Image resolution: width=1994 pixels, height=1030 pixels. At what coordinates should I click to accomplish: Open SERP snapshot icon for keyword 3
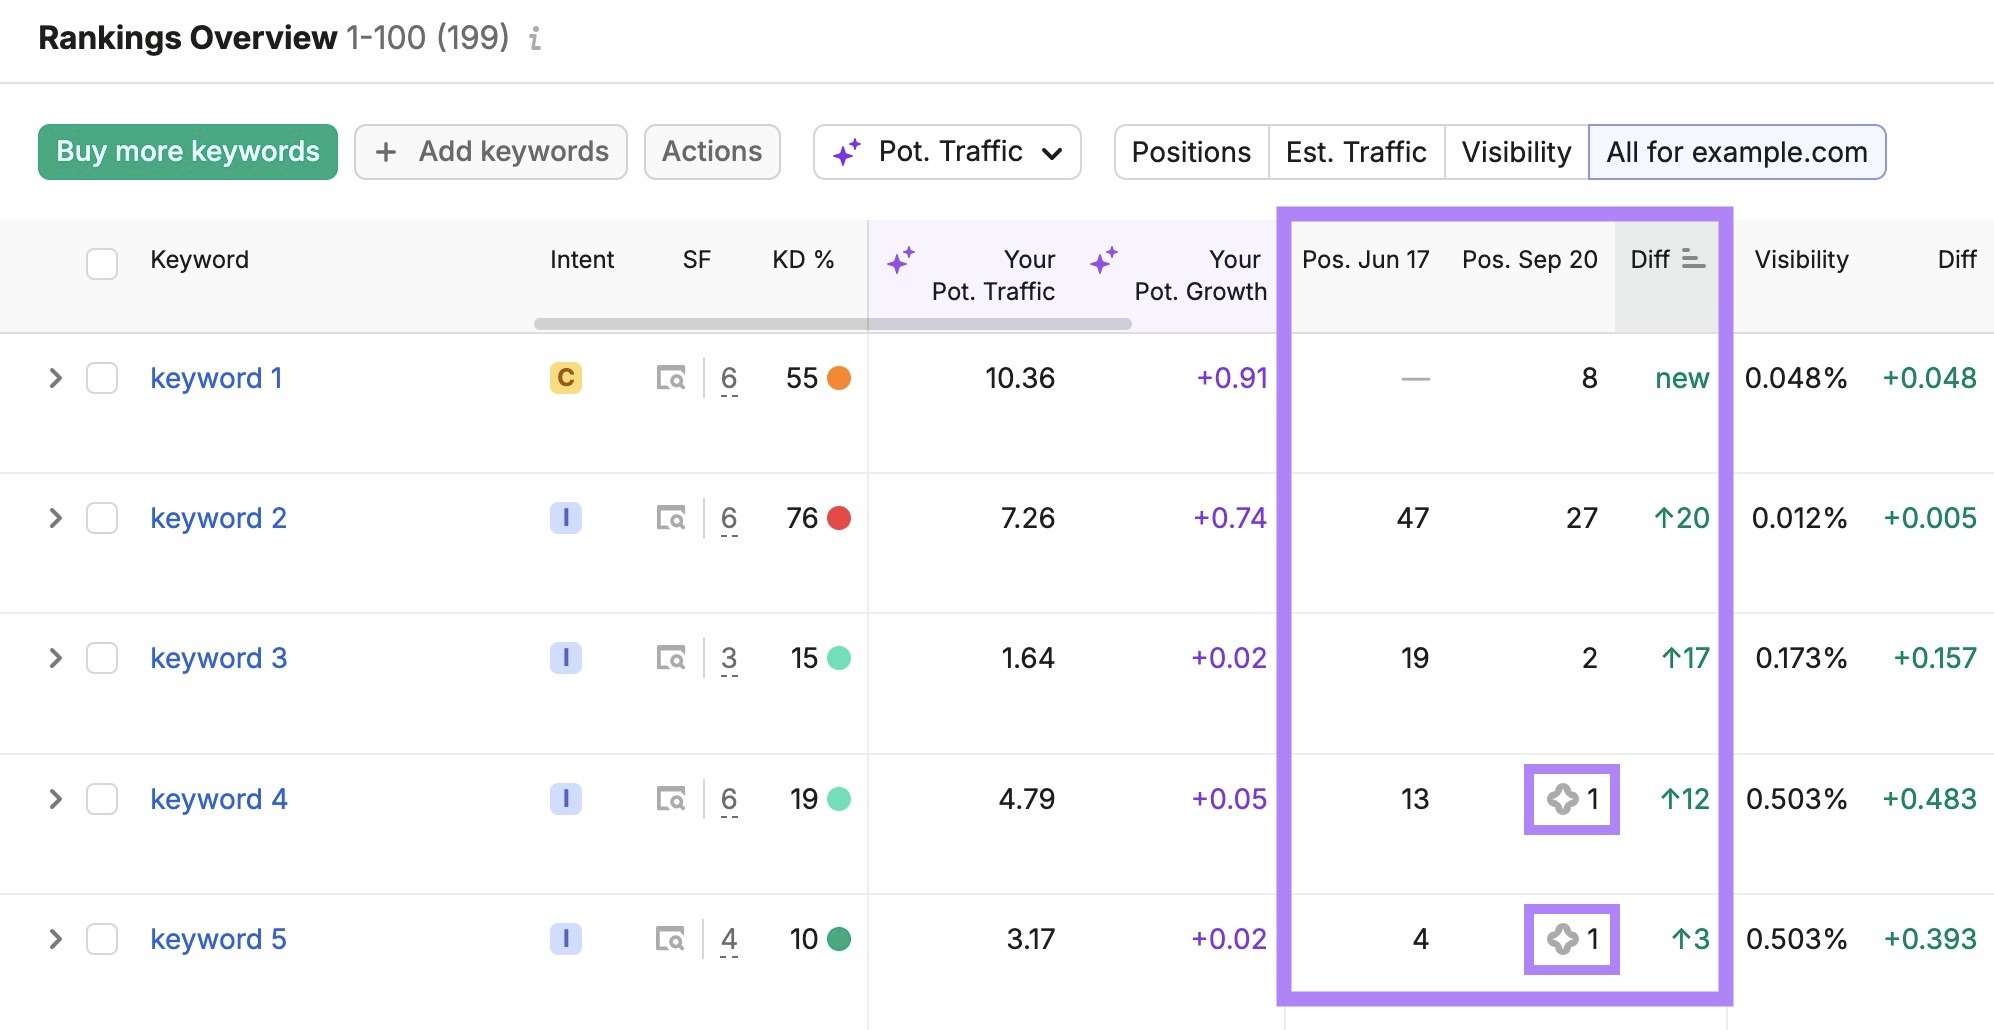pyautogui.click(x=671, y=658)
